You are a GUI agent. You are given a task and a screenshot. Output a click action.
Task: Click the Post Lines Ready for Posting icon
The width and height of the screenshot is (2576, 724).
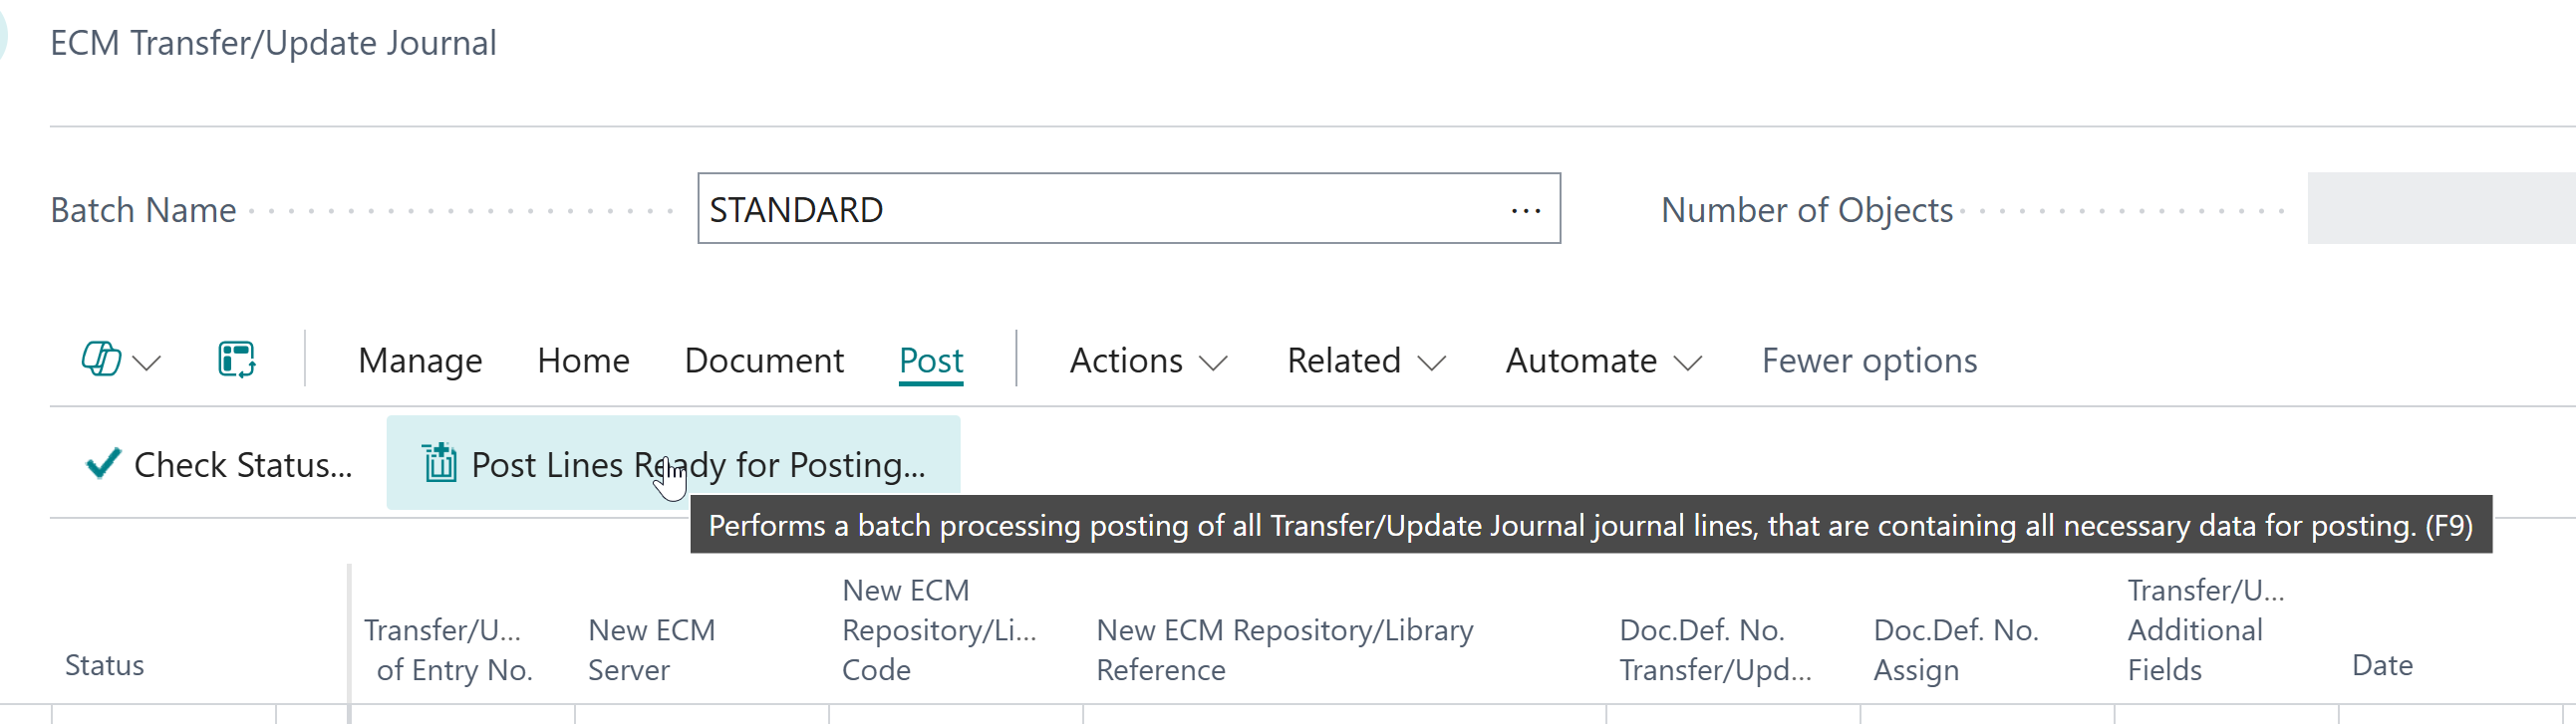click(439, 464)
